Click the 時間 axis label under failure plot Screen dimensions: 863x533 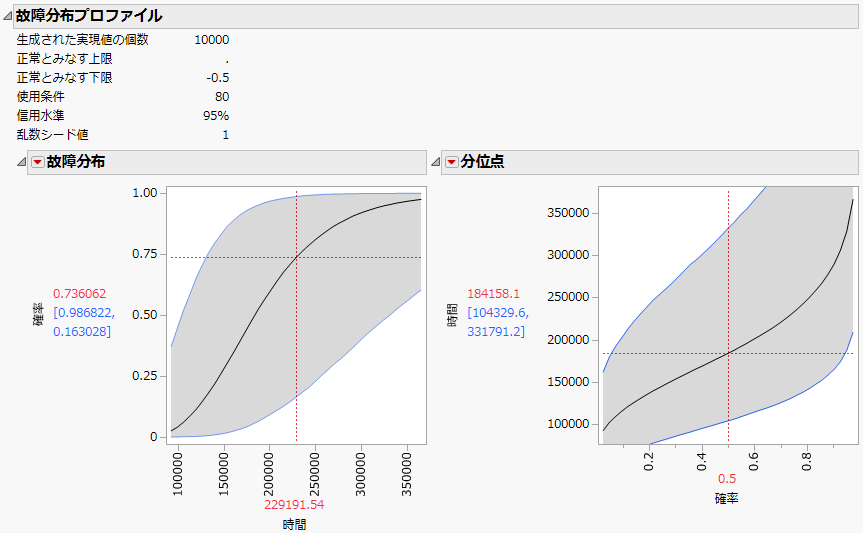294,524
